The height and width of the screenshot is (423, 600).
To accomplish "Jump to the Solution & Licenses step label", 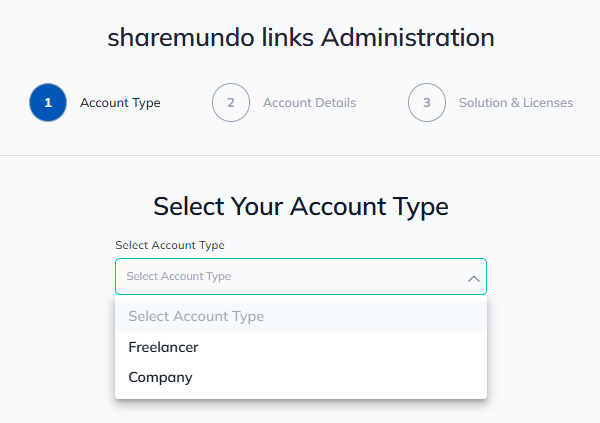I will [x=516, y=103].
